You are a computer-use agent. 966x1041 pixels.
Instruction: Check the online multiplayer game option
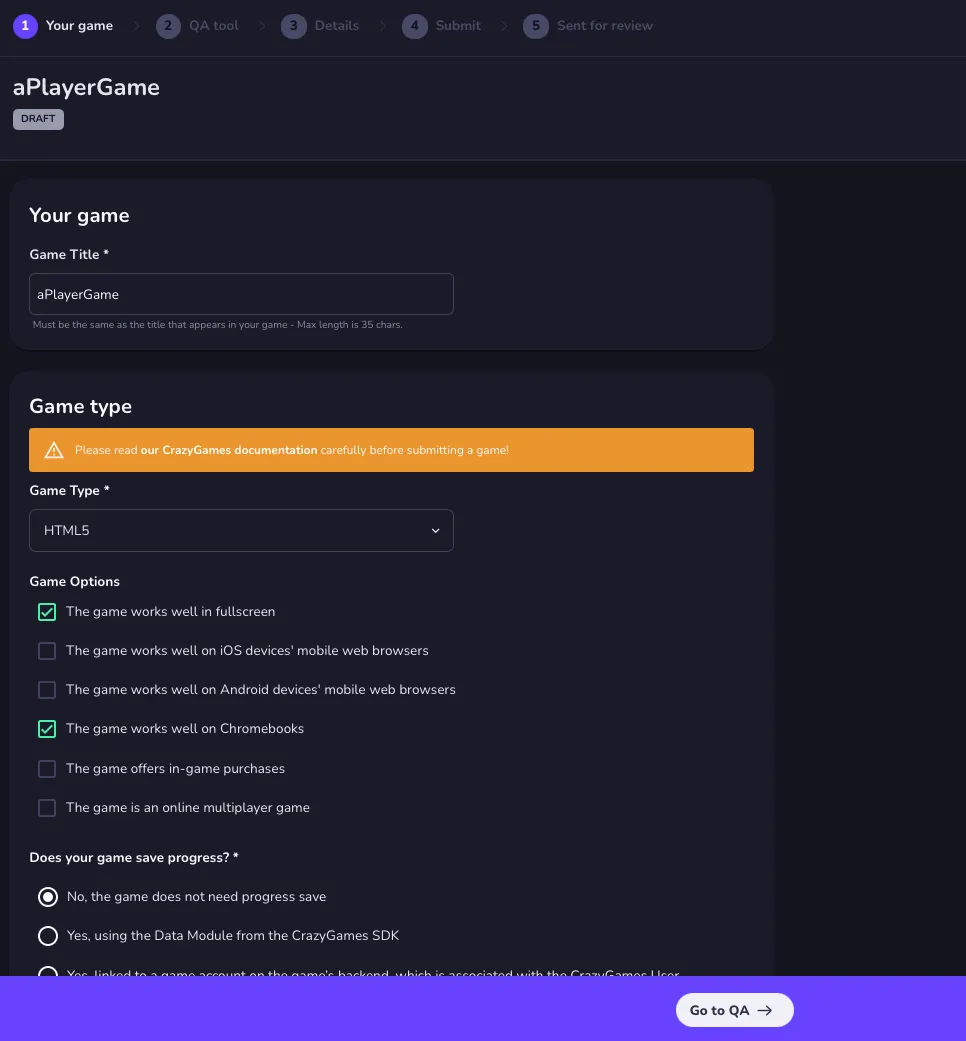[46, 808]
